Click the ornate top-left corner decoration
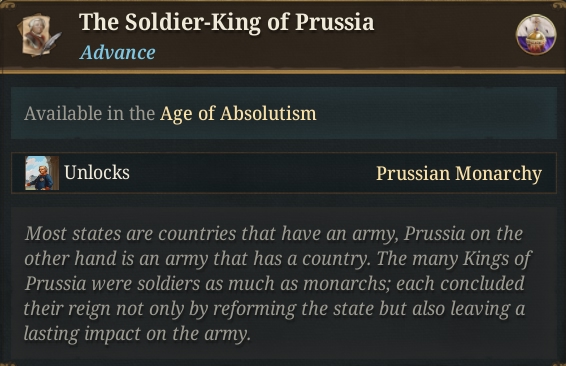 8,5
